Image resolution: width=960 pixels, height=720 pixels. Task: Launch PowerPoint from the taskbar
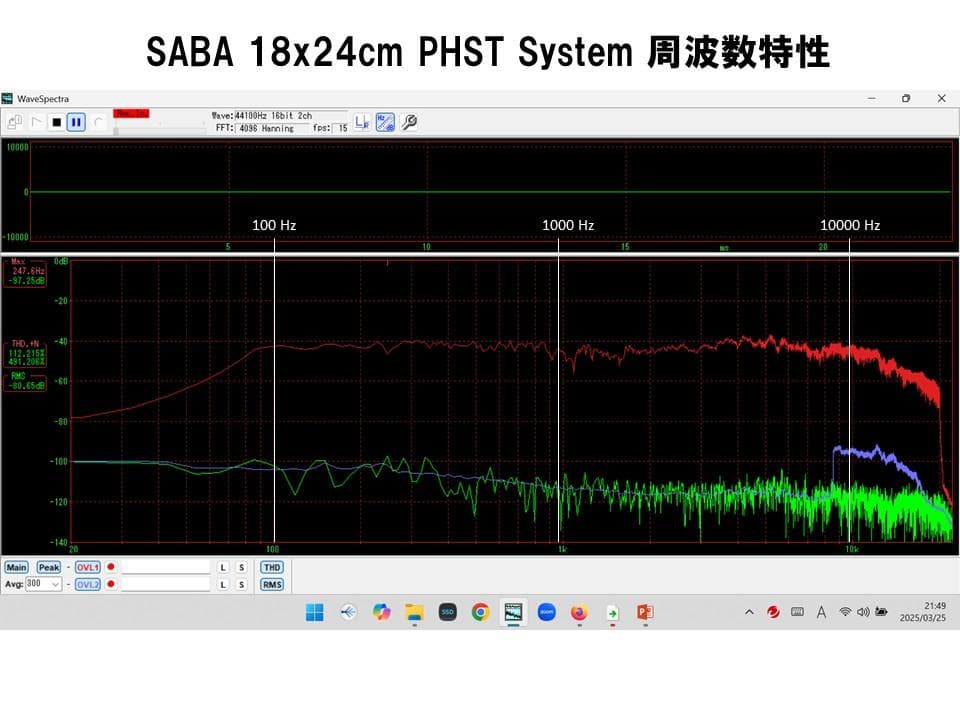click(x=645, y=611)
